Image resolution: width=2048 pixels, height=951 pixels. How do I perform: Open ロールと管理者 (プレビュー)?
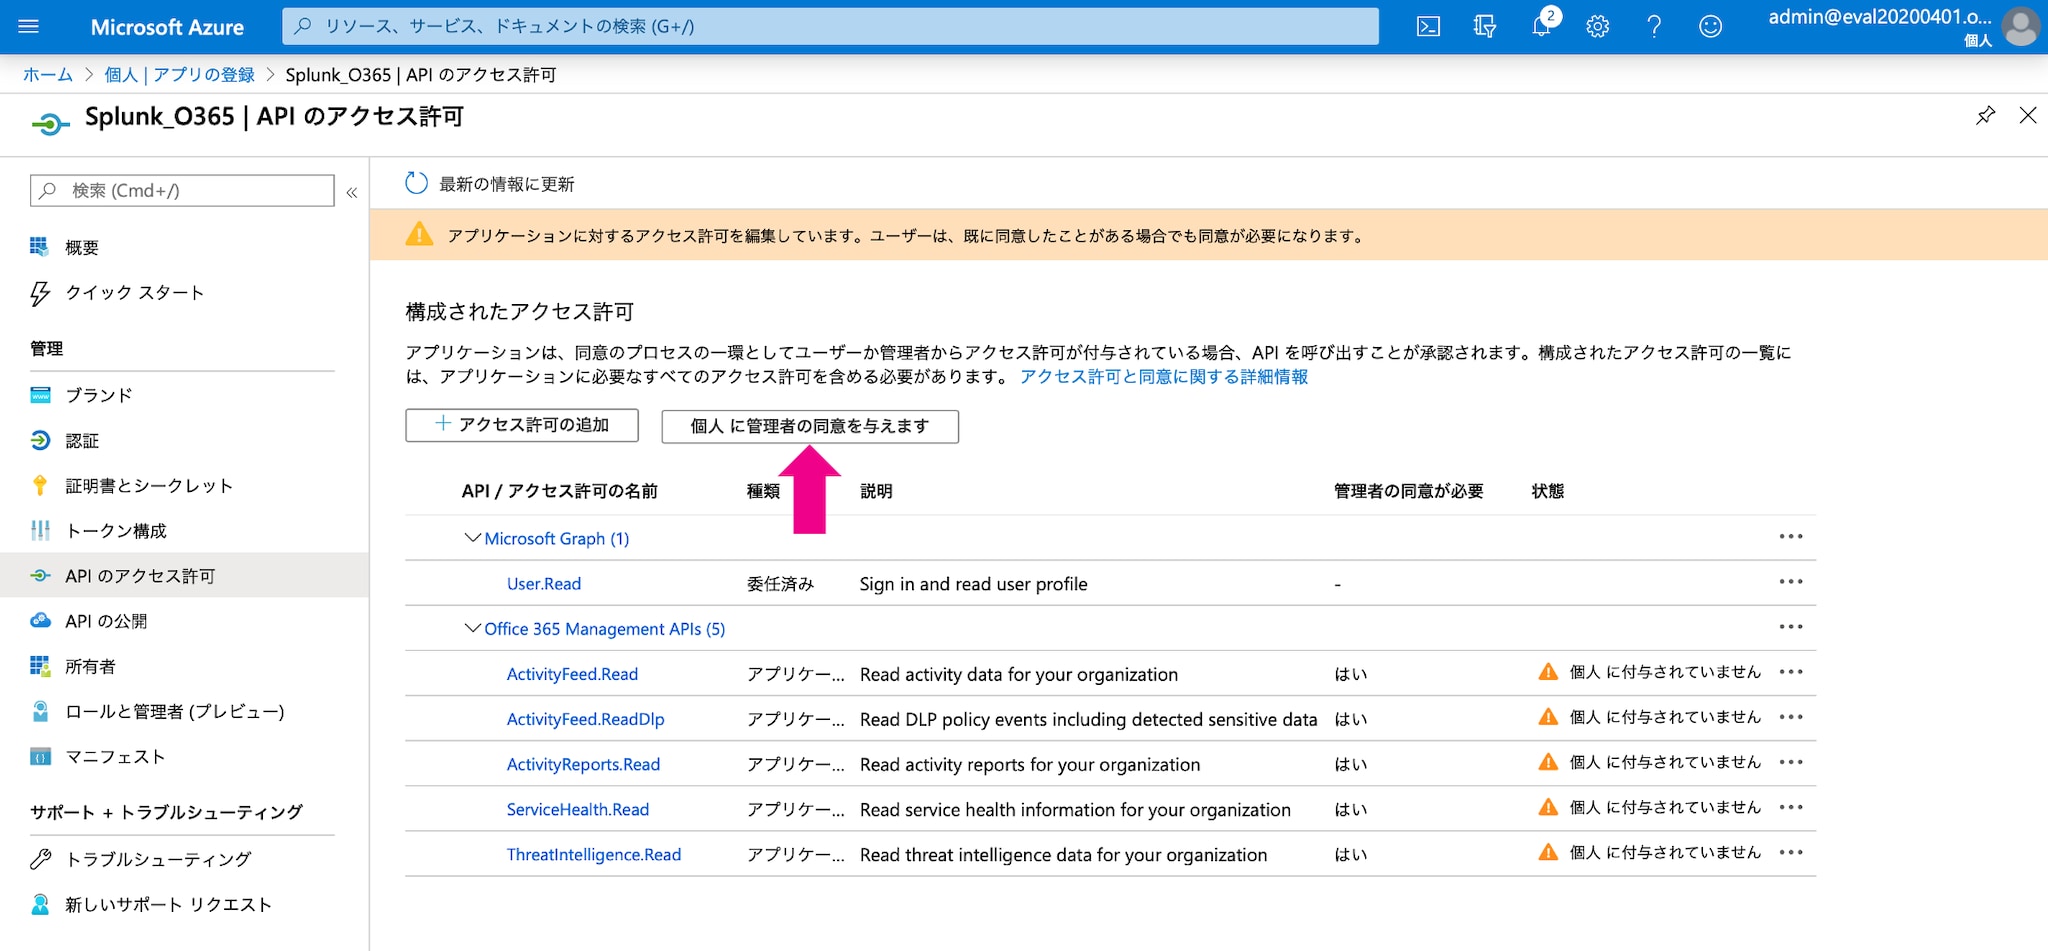pyautogui.click(x=175, y=712)
